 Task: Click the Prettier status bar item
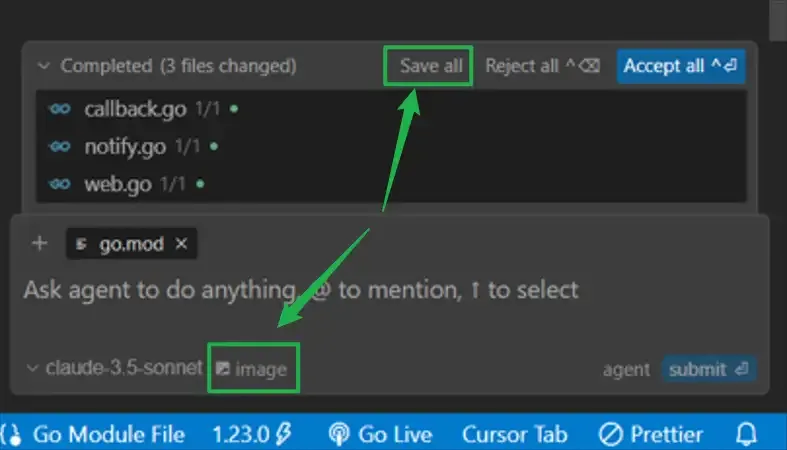tap(650, 434)
